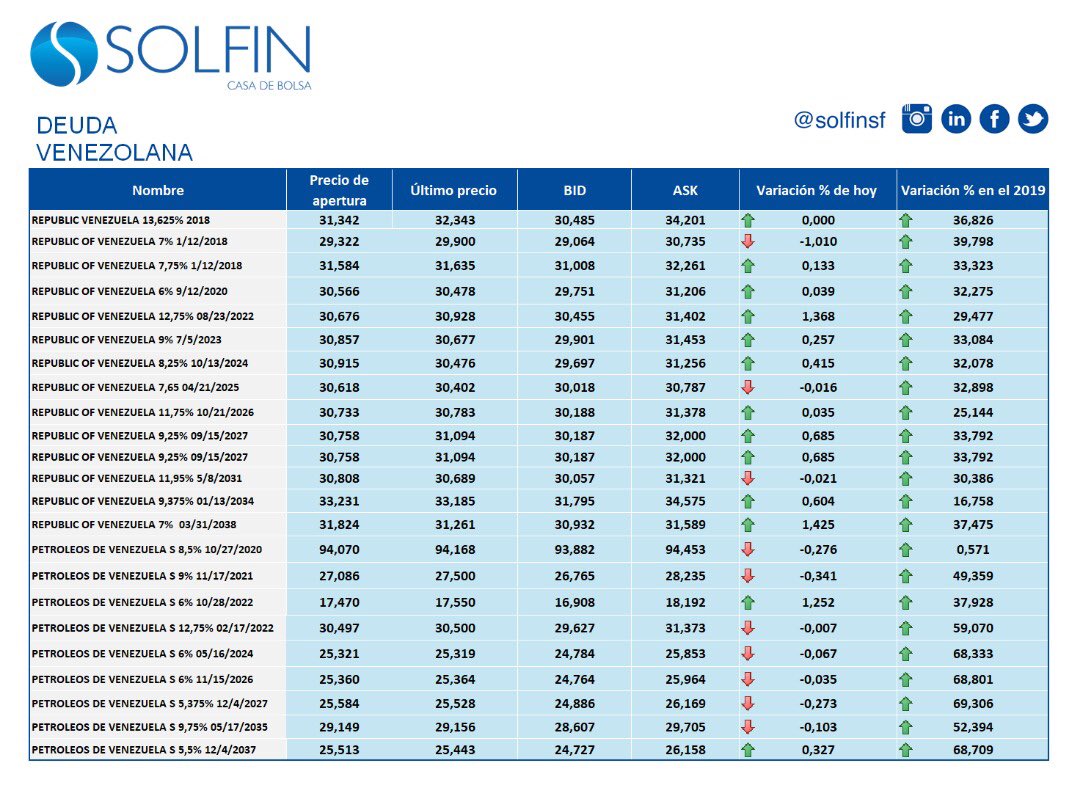This screenshot has width=1080, height=785.
Task: Select row 'PETROLEOS DE VENEZUELA S 8,5% 10/27/2020'
Action: (539, 550)
